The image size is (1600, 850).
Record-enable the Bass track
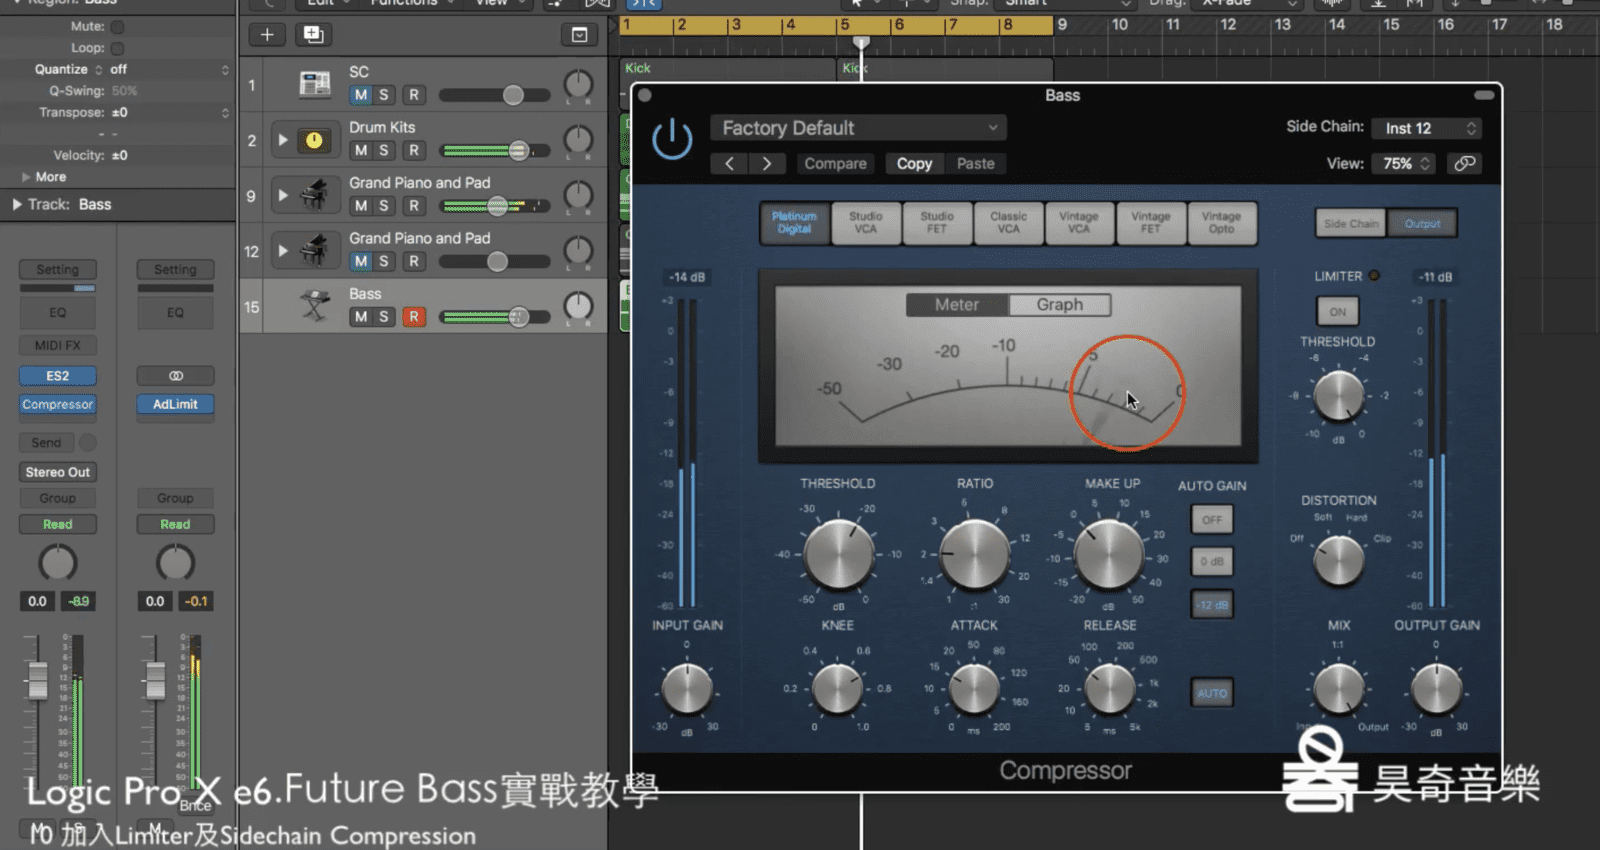tap(413, 317)
